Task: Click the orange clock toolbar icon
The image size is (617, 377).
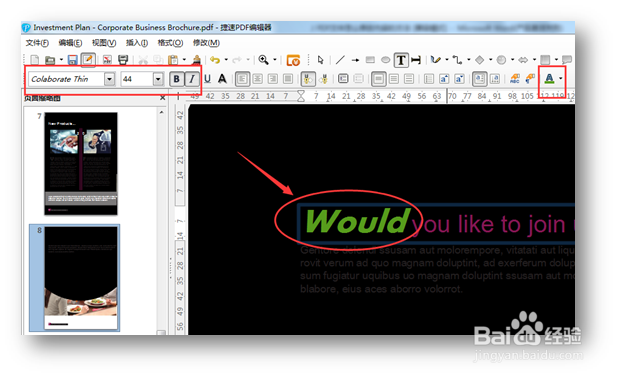Action: click(x=293, y=60)
